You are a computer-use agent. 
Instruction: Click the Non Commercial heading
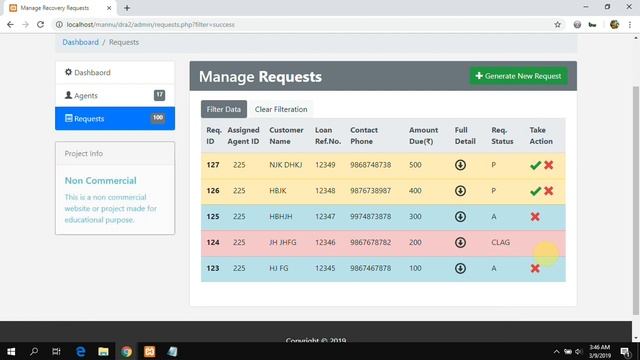[100, 180]
